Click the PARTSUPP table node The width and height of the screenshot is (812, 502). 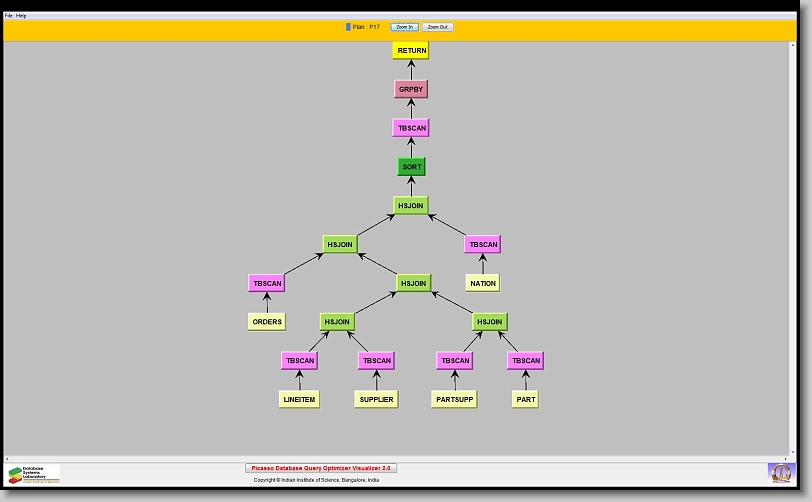point(455,399)
